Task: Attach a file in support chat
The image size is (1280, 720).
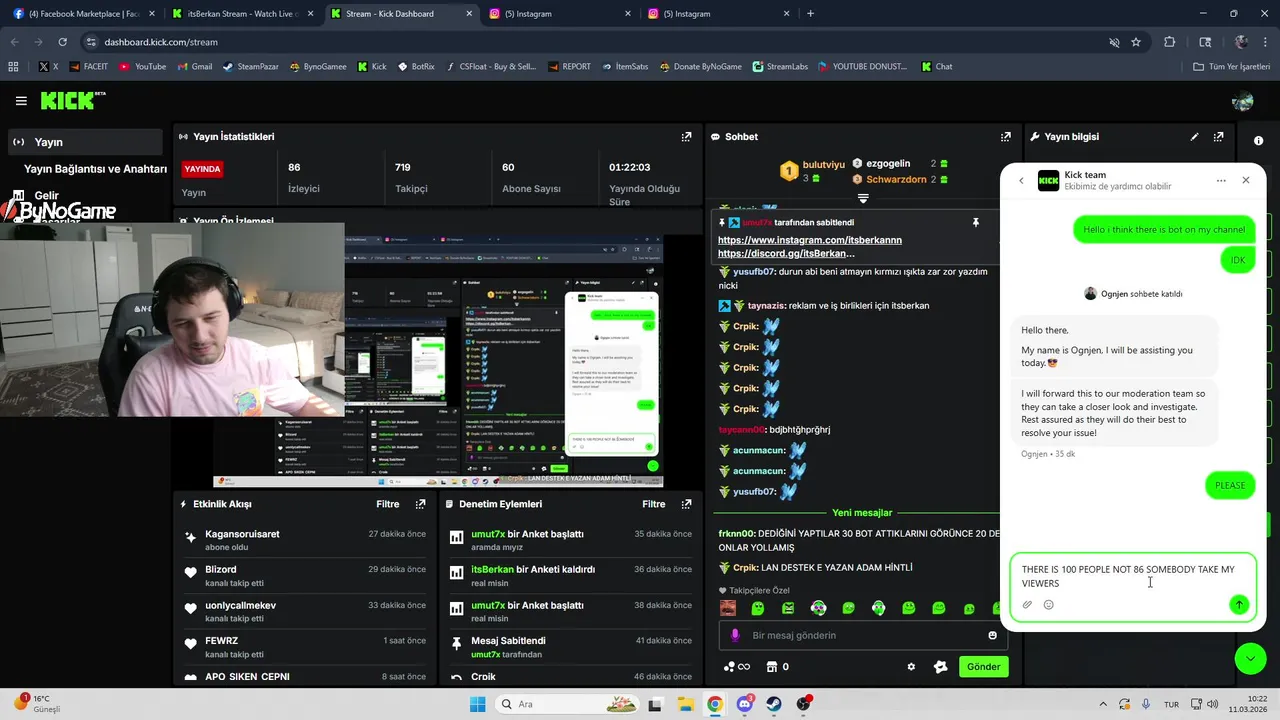Action: coord(1027,604)
